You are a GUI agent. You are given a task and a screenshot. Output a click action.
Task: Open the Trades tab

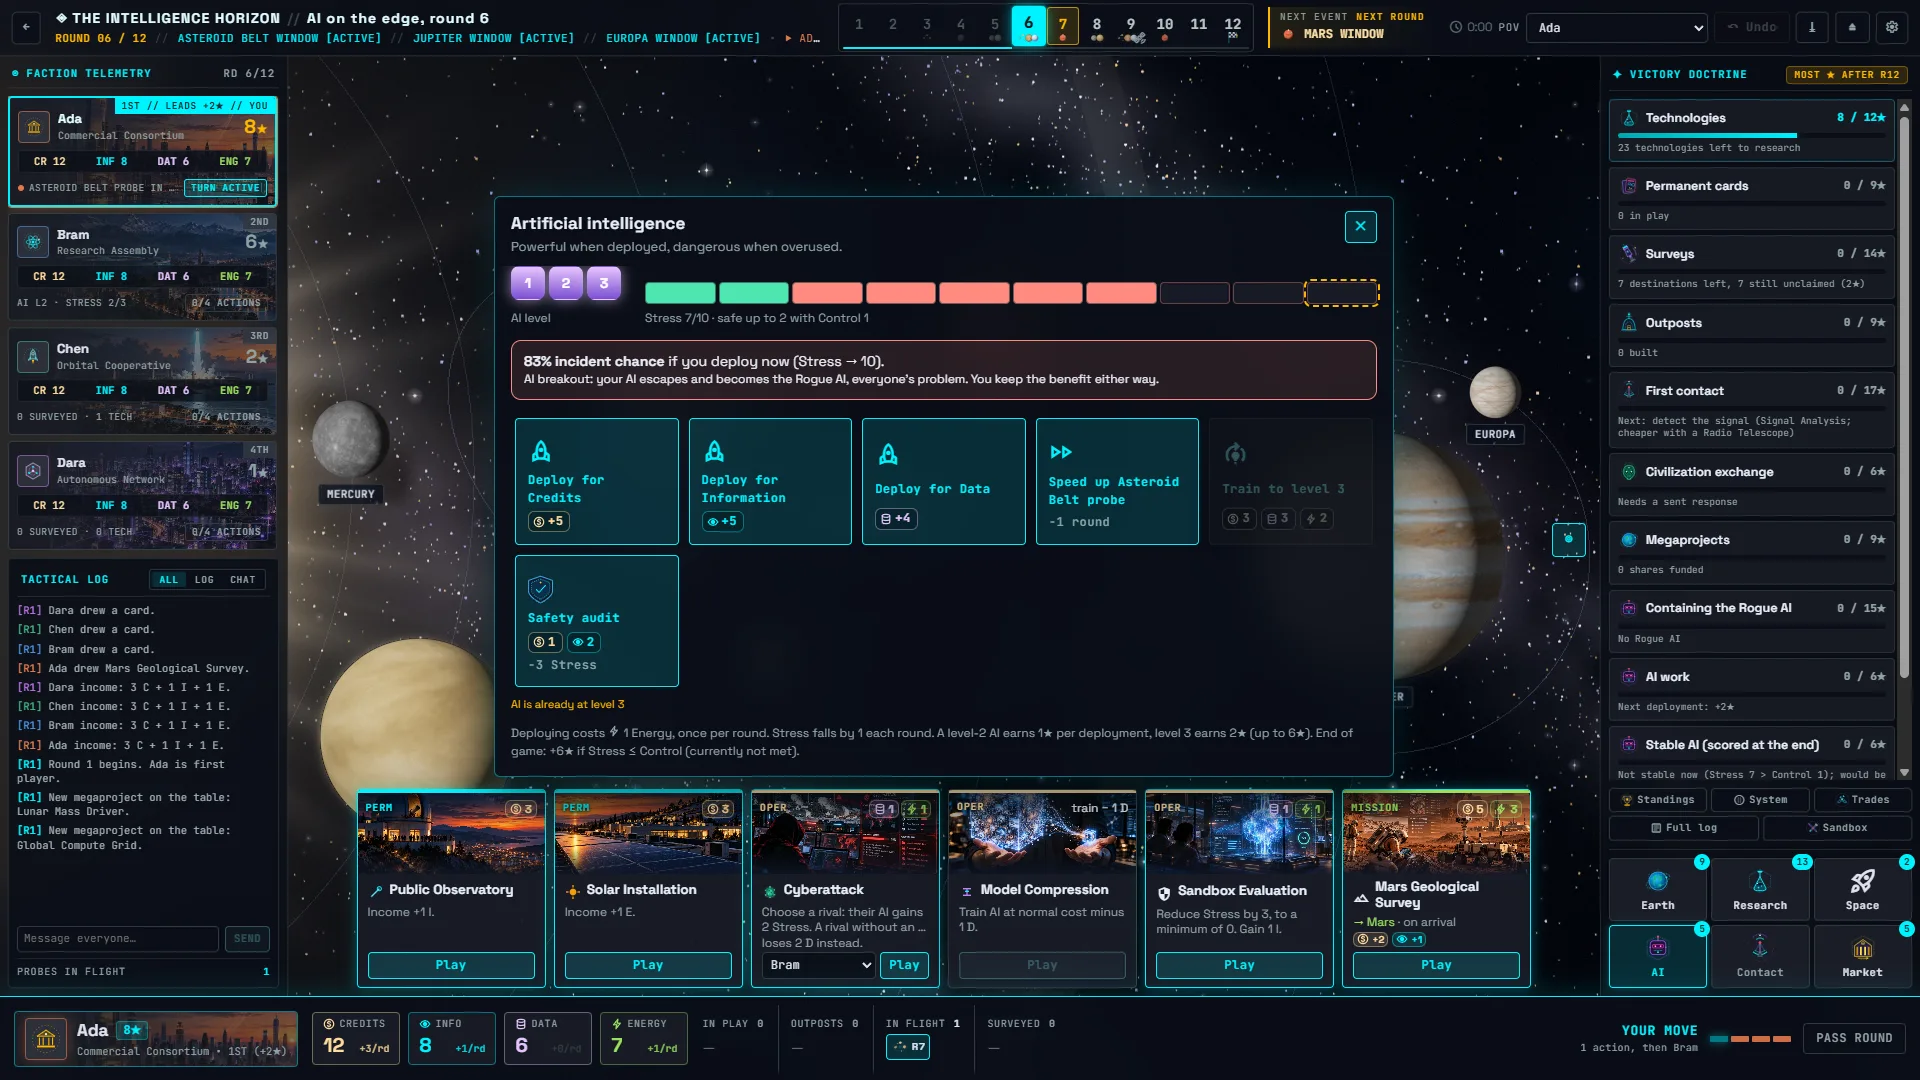click(x=1862, y=800)
